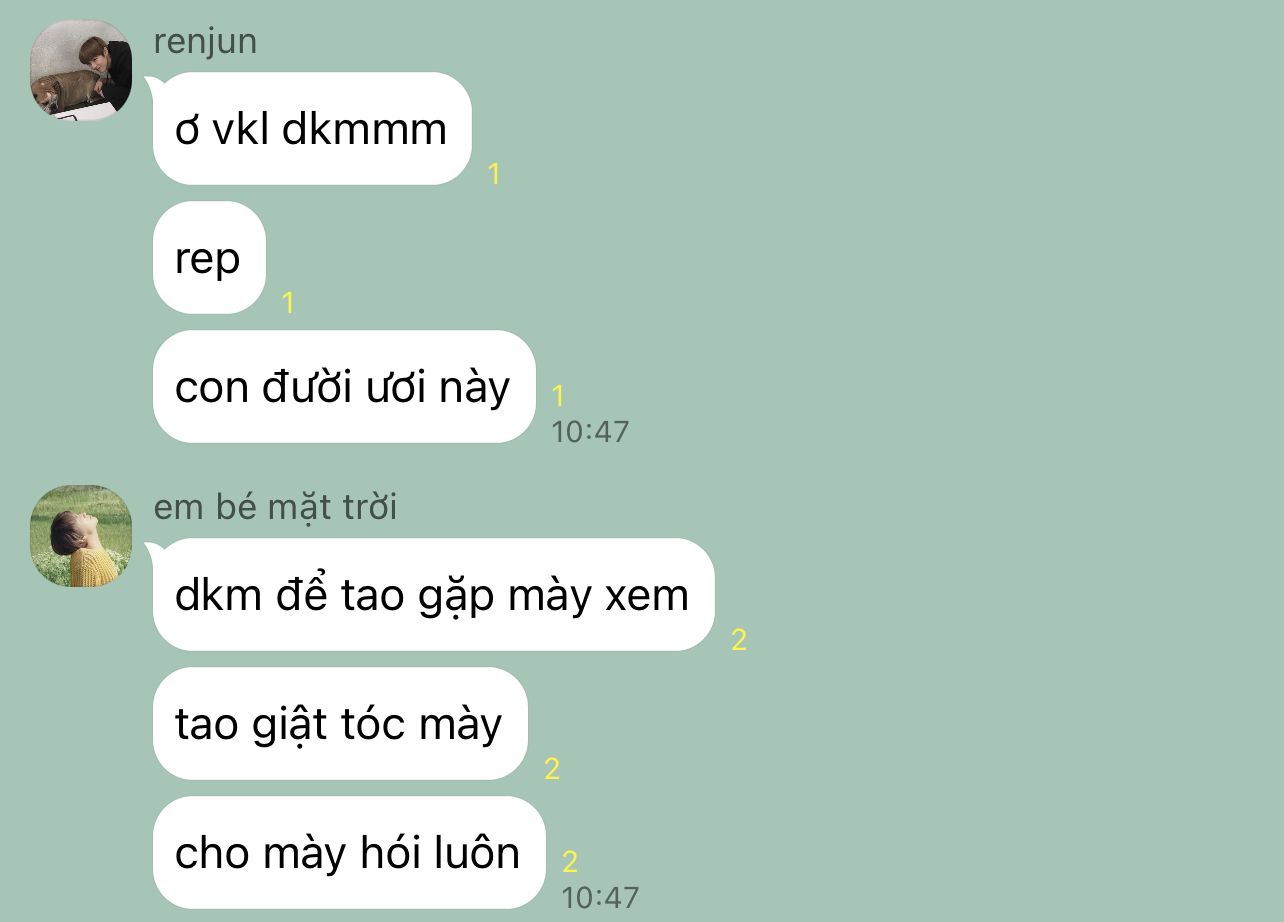The height and width of the screenshot is (922, 1284).
Task: Tap read count beside "cho mày hói luôn"
Action: pos(570,862)
